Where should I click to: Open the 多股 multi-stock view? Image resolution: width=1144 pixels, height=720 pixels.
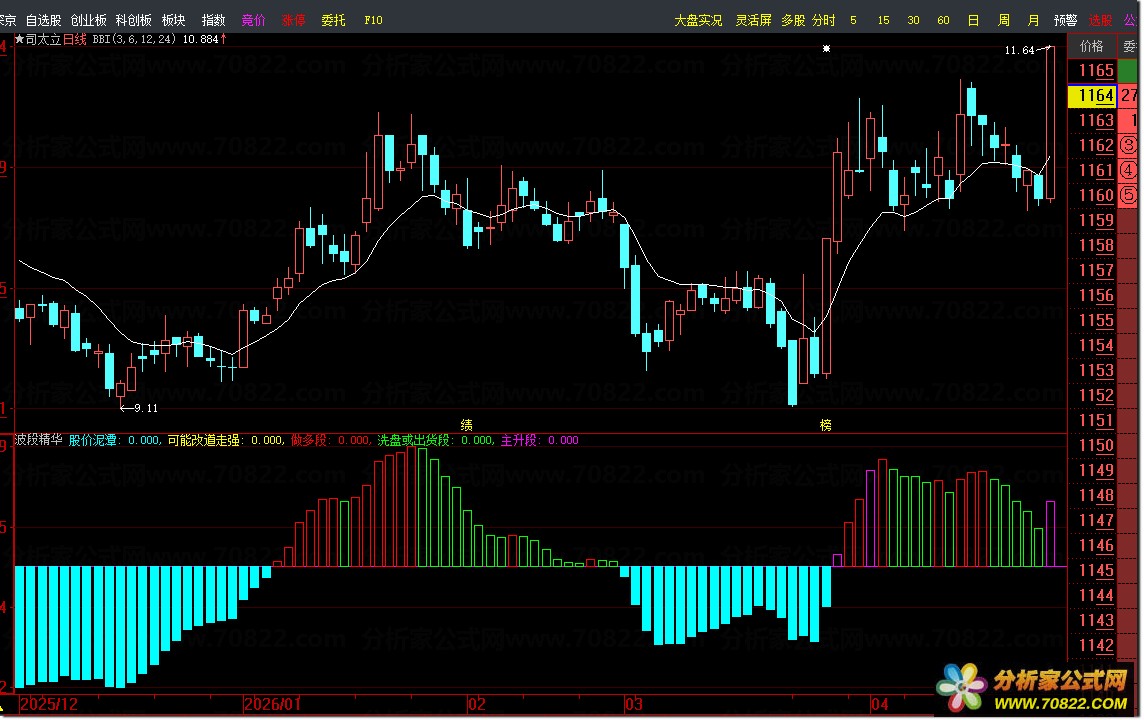tap(793, 20)
